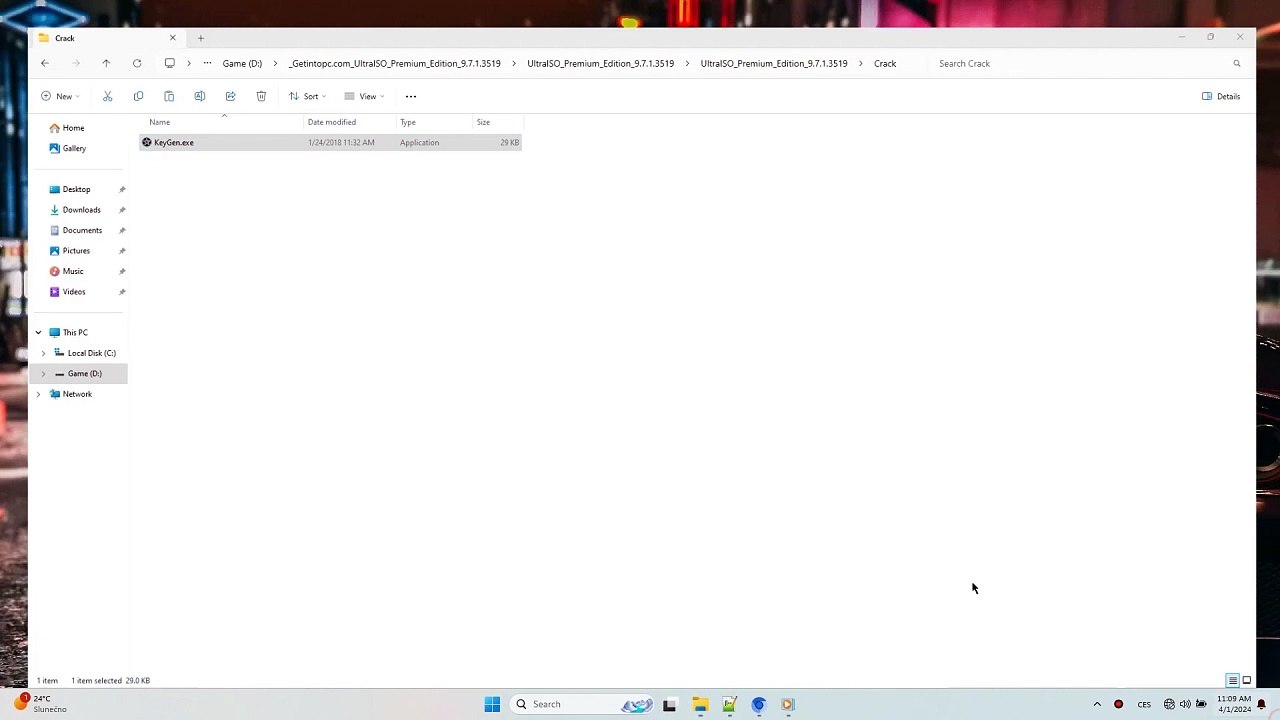Switch to the details view layout icon
Image resolution: width=1280 pixels, height=720 pixels.
click(x=1233, y=680)
